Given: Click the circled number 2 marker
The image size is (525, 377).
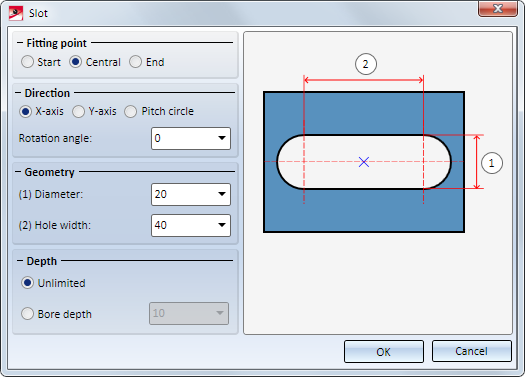Looking at the screenshot, I should 366,64.
